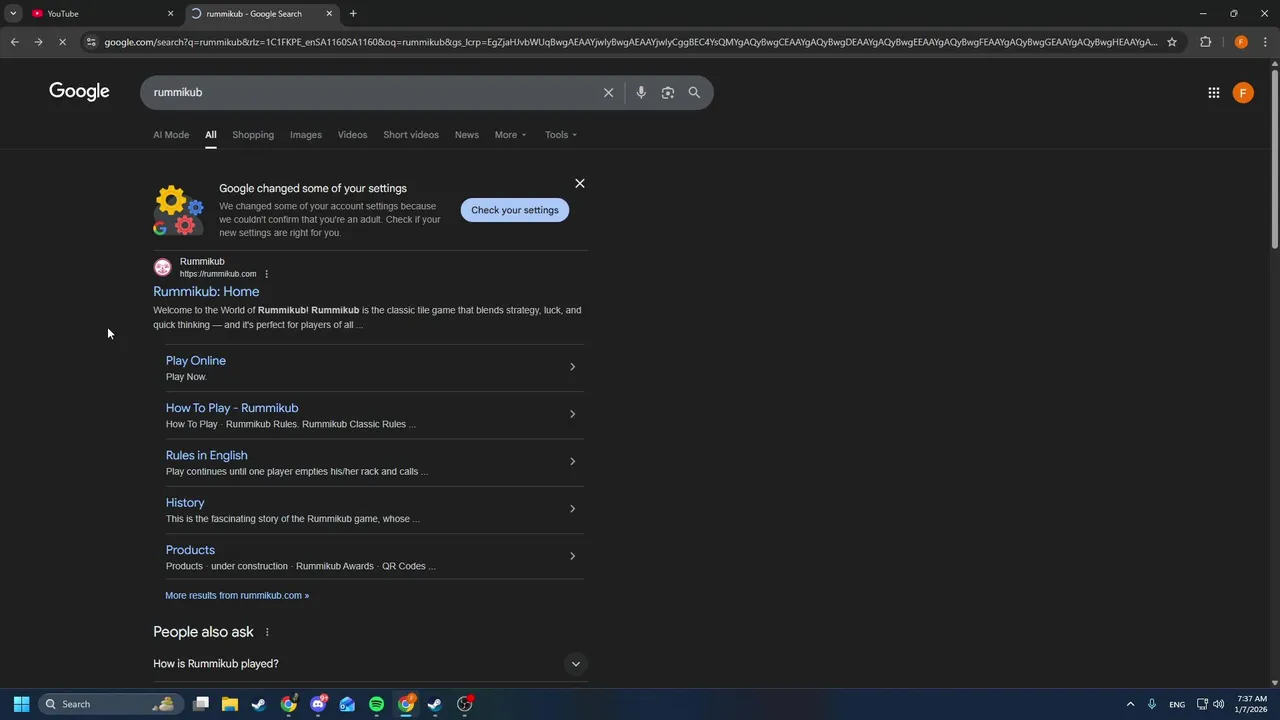The width and height of the screenshot is (1280, 720).
Task: Open the Chrome three-dot menu
Action: pos(1265,42)
